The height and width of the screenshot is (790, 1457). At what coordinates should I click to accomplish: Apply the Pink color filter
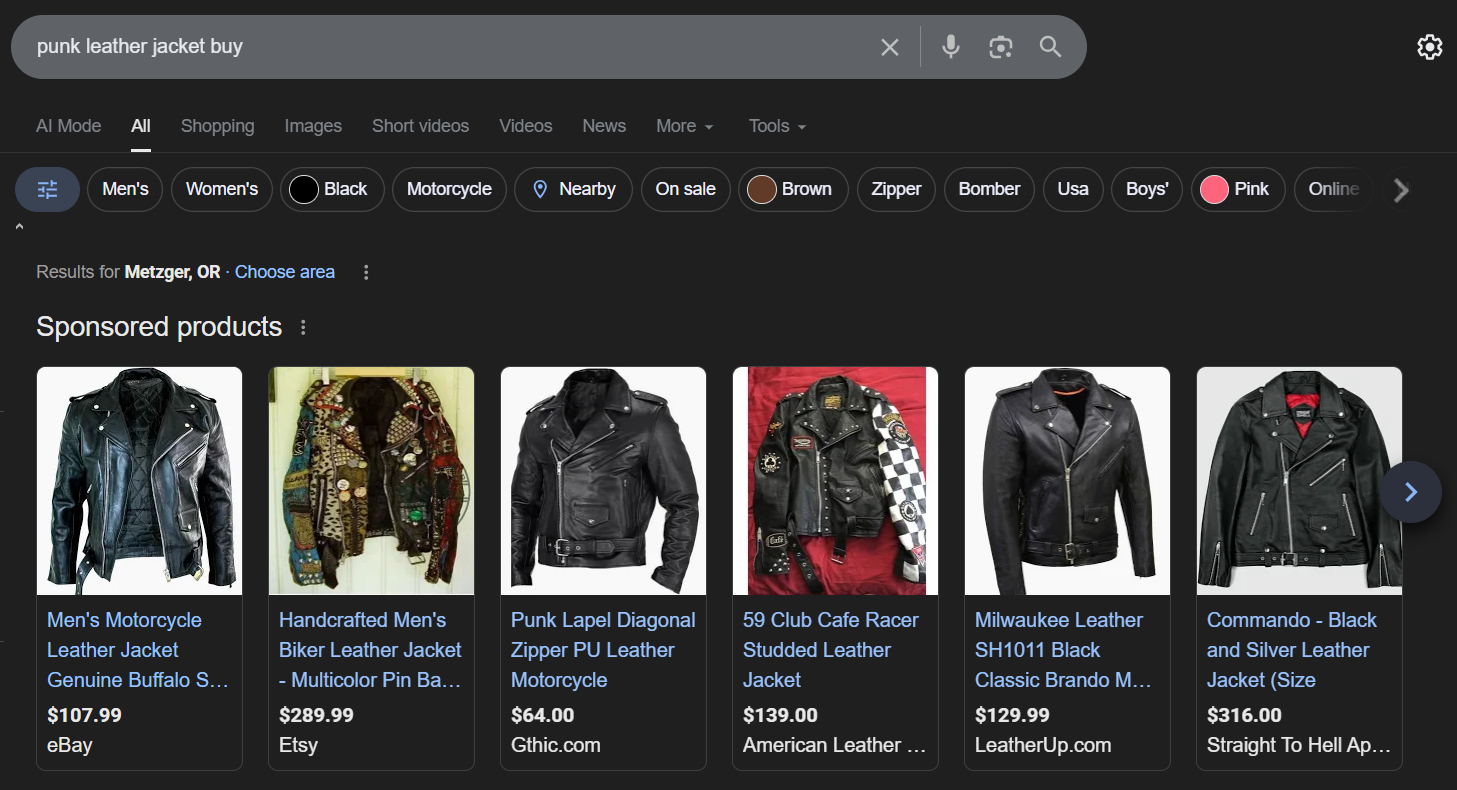pyautogui.click(x=1238, y=189)
